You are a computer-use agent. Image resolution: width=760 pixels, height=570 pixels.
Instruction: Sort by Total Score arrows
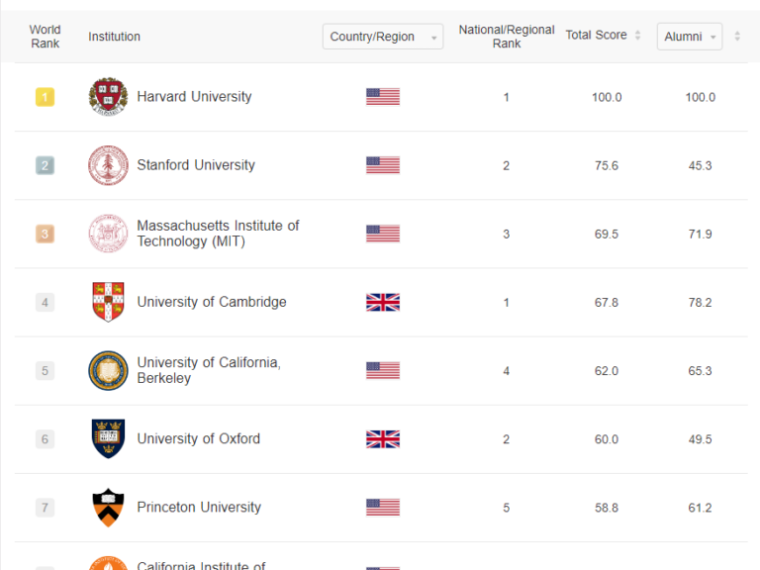[638, 35]
